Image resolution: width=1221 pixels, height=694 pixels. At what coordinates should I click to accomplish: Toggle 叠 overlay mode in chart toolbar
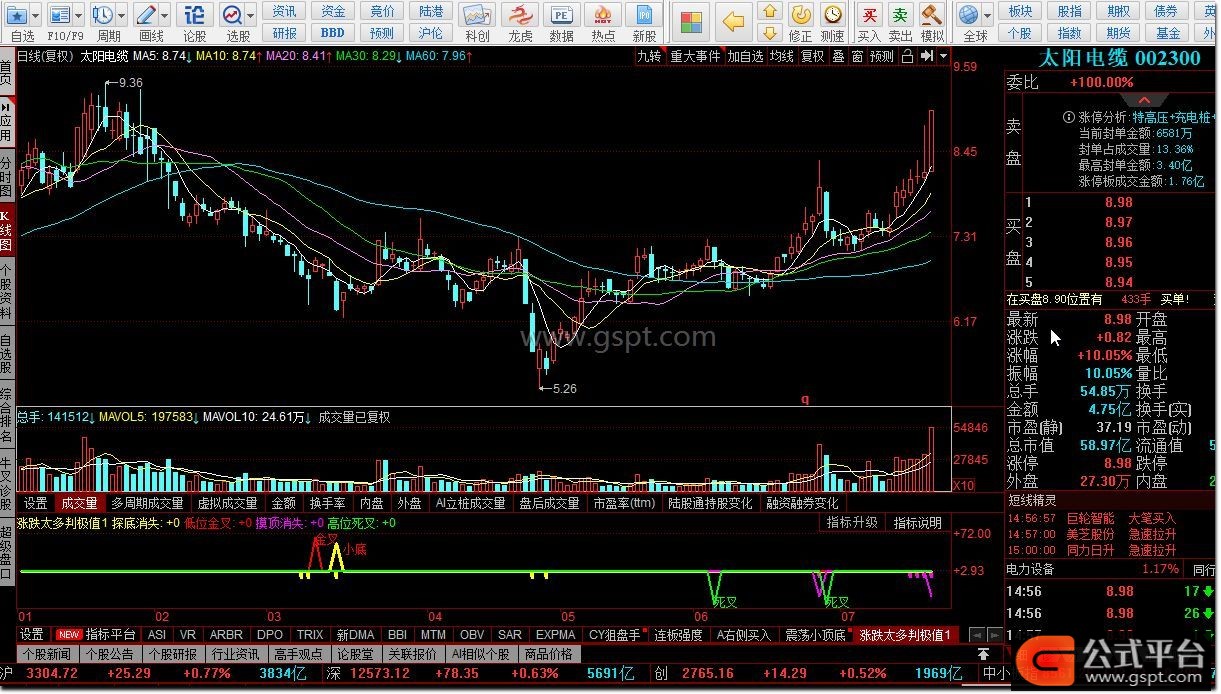(838, 57)
